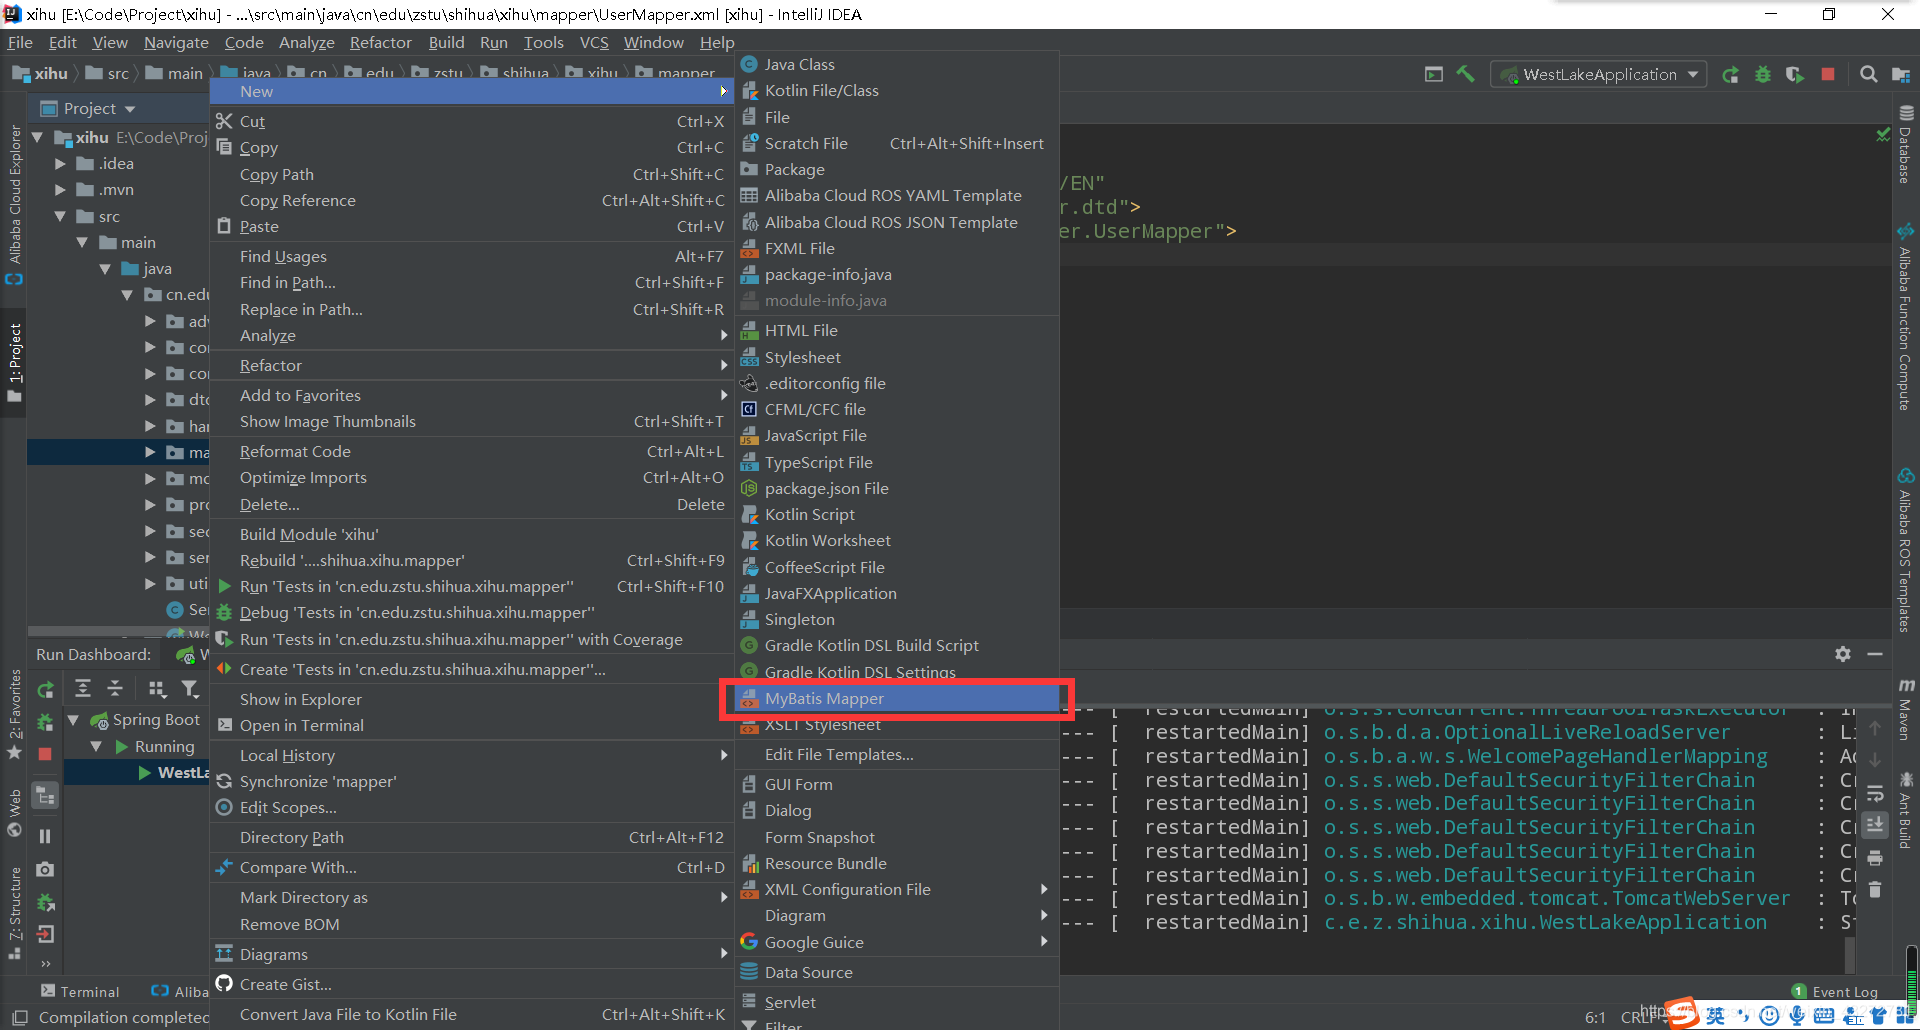Open the Refactor menu in menu bar
The image size is (1920, 1030).
point(380,42)
